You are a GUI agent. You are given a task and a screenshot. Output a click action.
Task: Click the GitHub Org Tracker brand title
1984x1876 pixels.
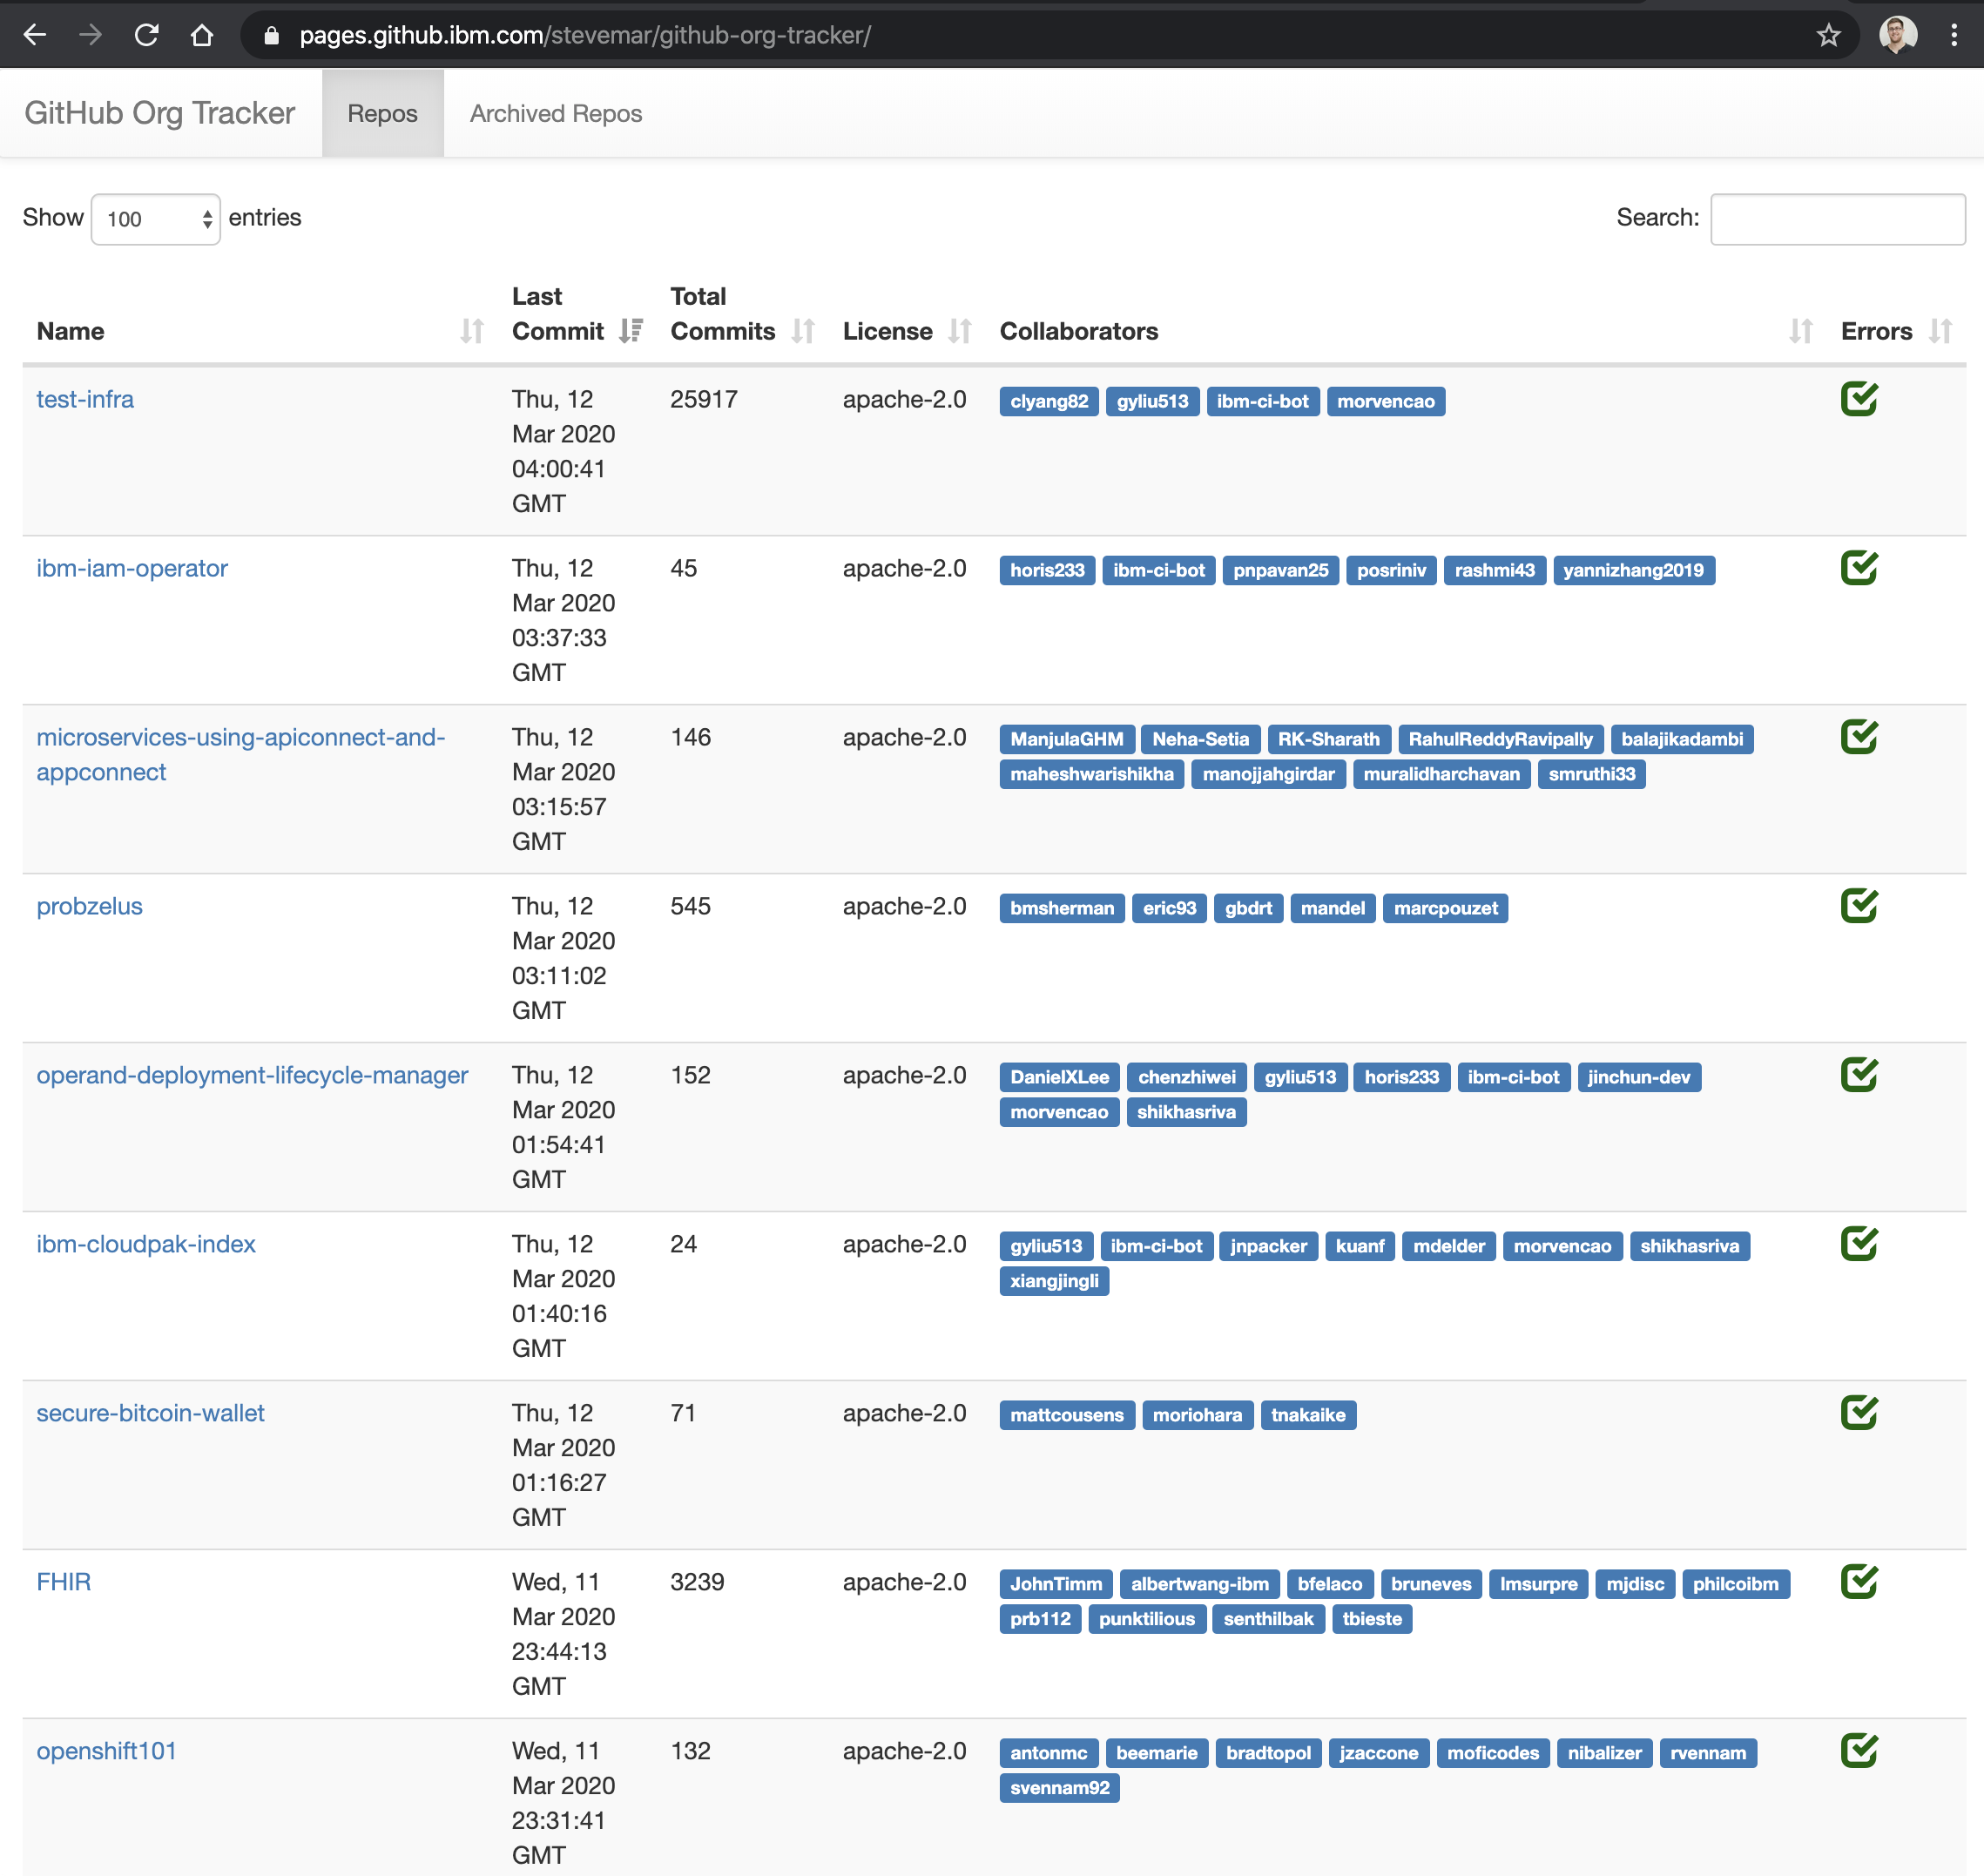[160, 113]
